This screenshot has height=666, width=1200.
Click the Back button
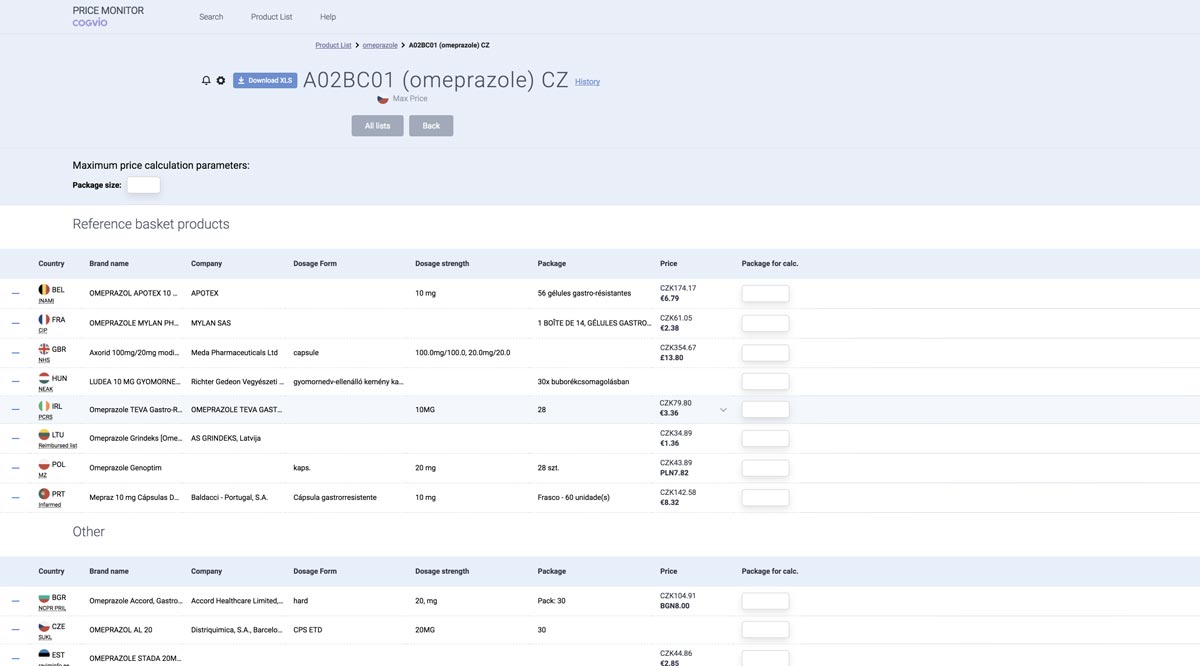click(431, 126)
